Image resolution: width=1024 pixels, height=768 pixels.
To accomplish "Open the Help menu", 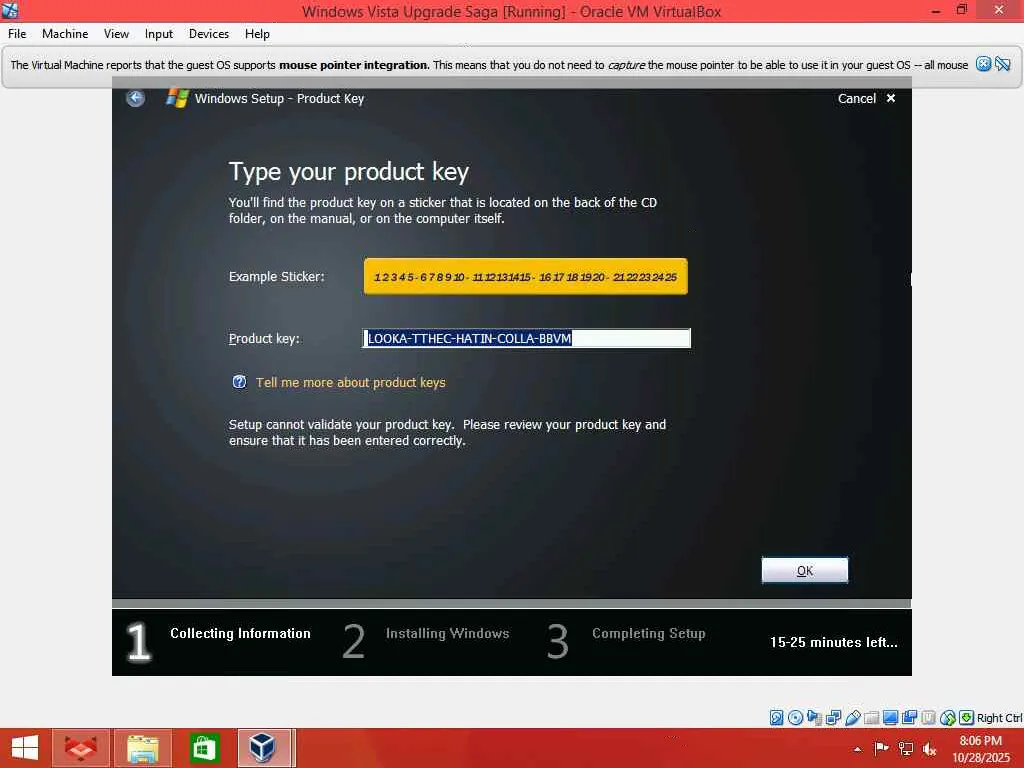I will click(257, 34).
